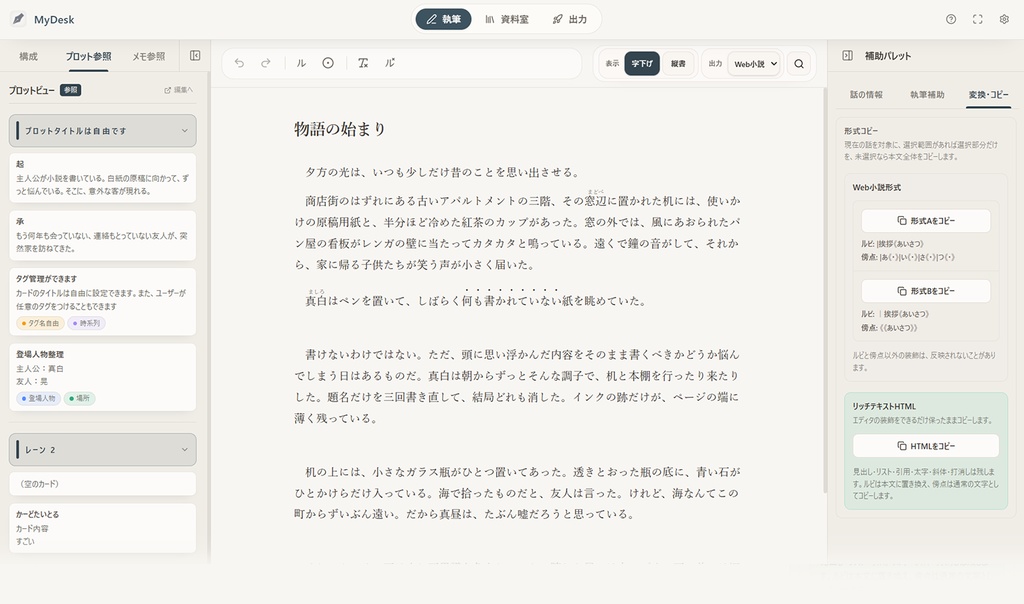Viewport: 1024px width, 604px height.
Task: Collapse the レーン 2 section
Action: (x=185, y=447)
